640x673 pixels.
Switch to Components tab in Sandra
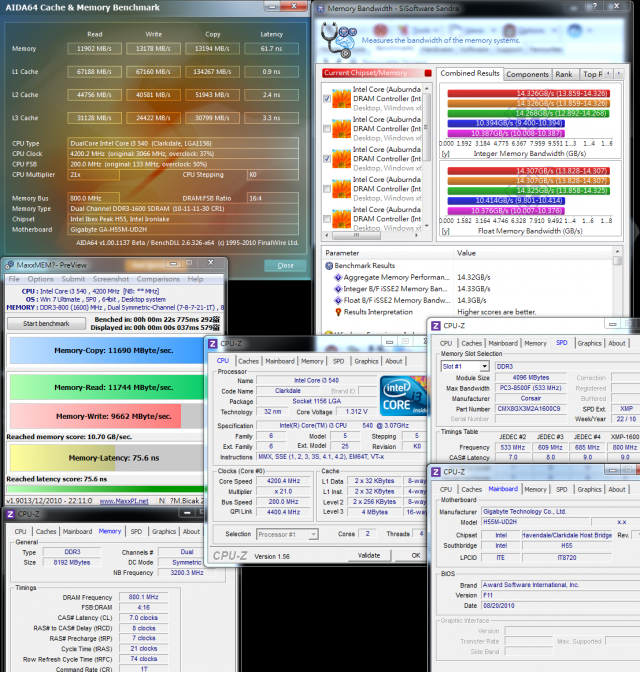[527, 74]
